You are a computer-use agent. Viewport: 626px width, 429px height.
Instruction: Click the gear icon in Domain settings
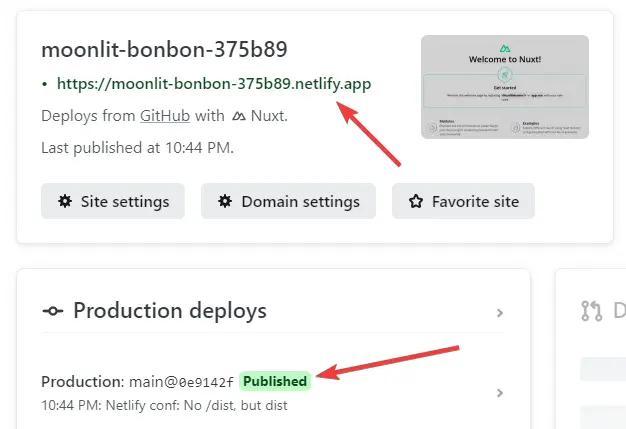[x=225, y=201]
